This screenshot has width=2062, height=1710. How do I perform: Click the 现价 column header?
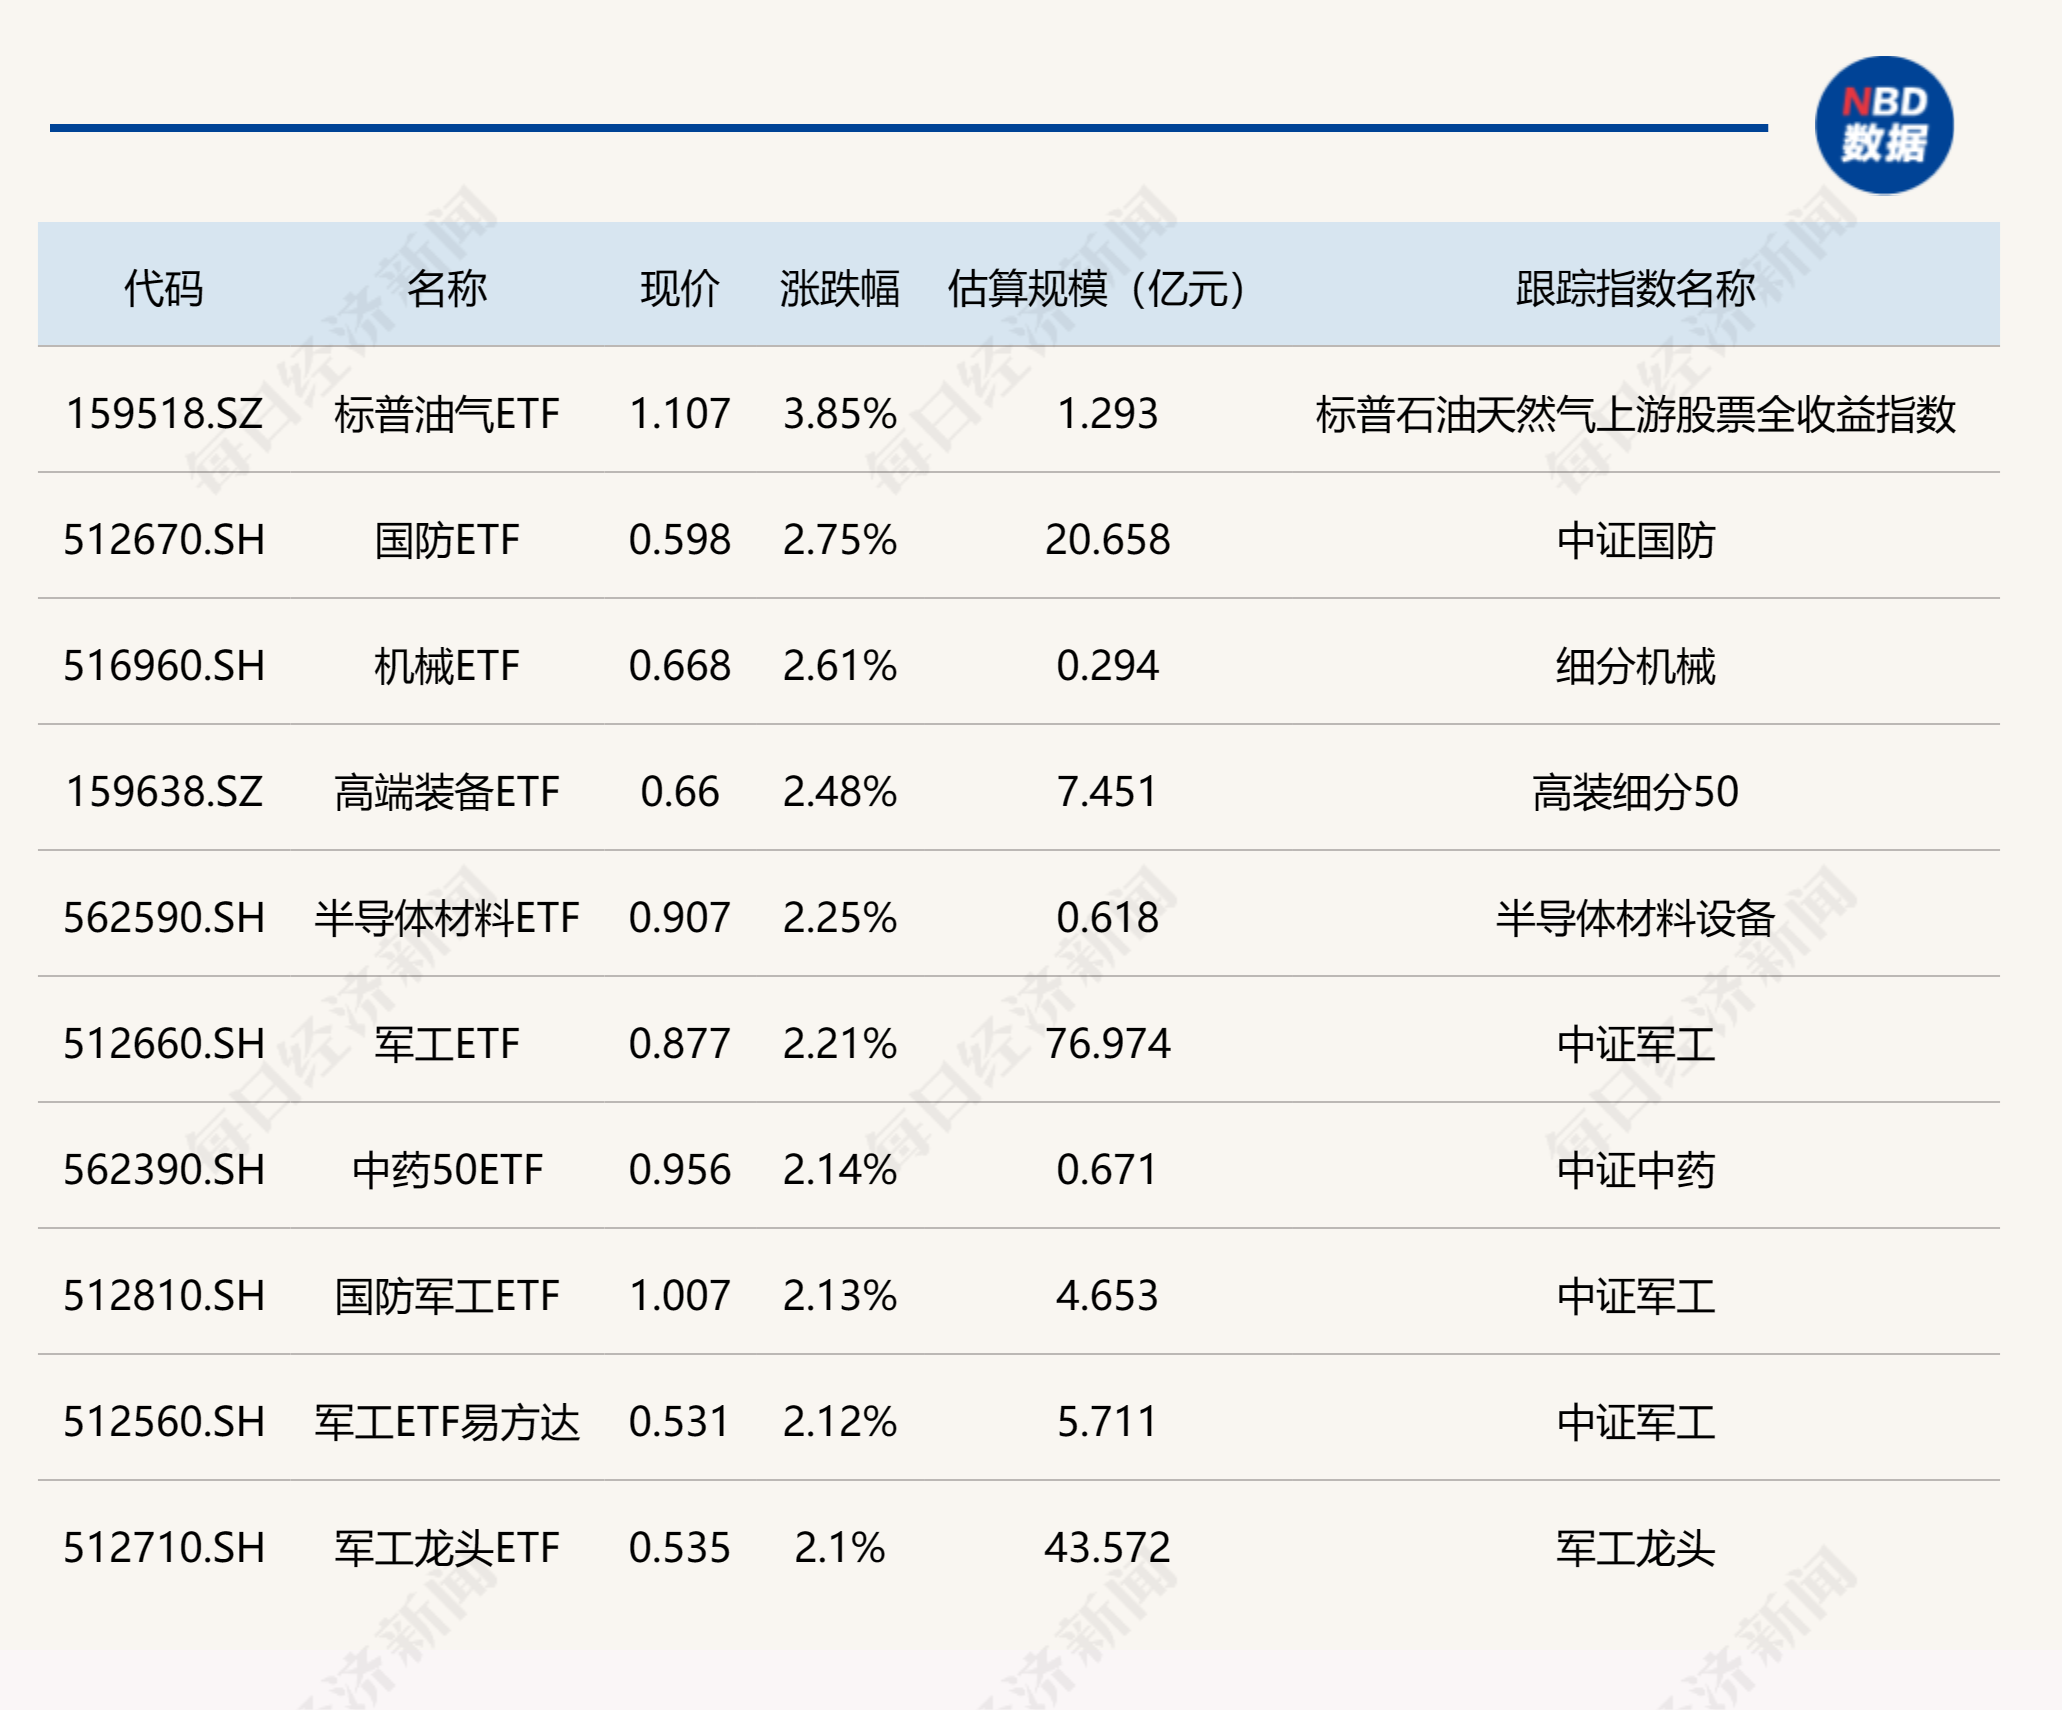680,289
